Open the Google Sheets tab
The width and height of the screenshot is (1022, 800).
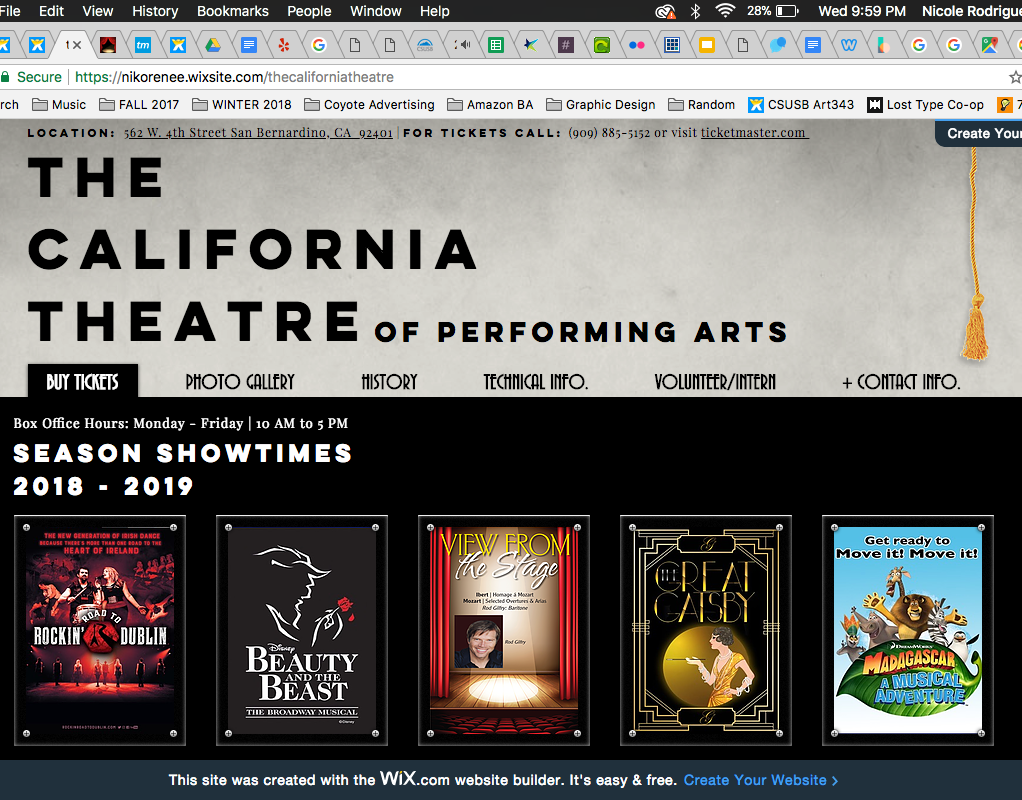pyautogui.click(x=496, y=45)
